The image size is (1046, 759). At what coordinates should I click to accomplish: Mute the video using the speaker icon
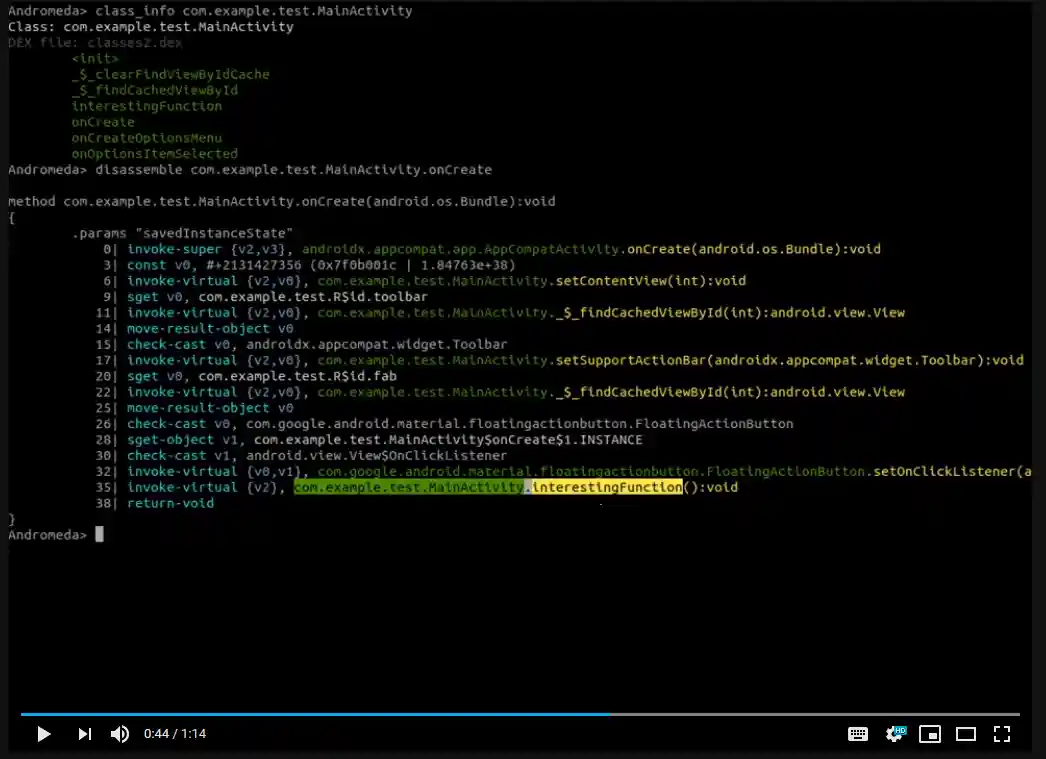120,734
